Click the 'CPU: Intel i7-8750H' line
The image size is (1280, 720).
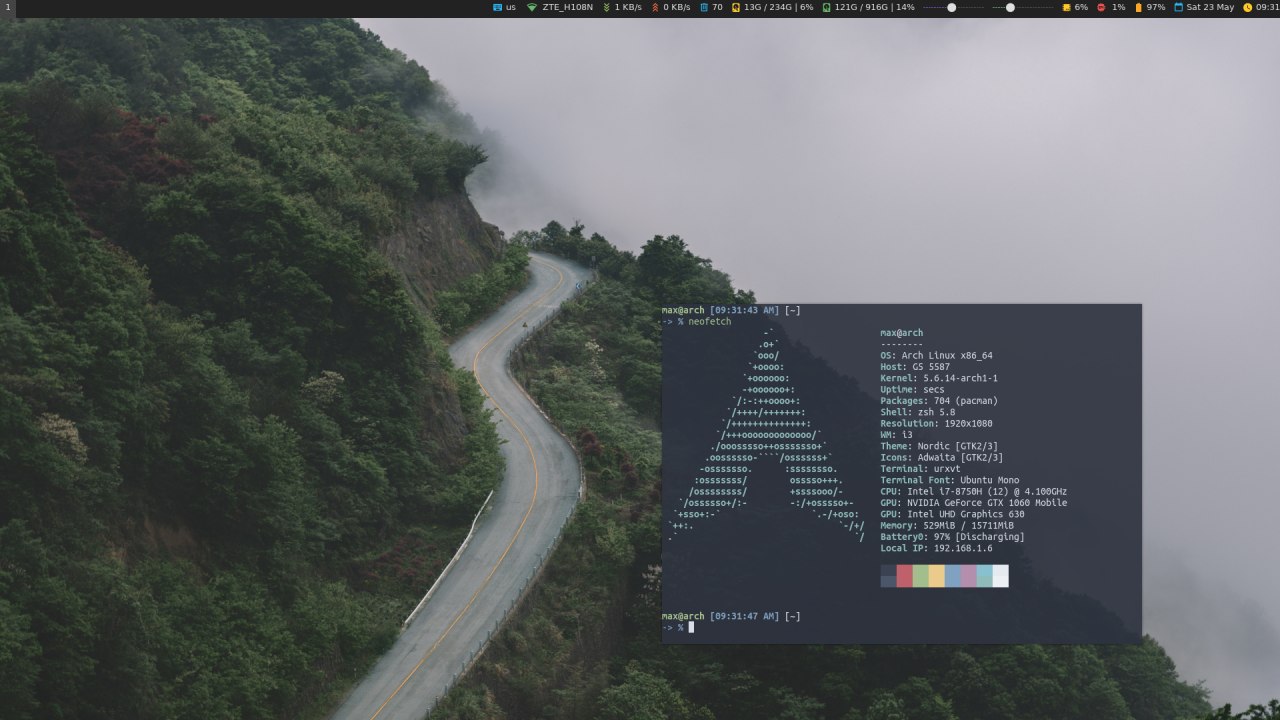[974, 491]
